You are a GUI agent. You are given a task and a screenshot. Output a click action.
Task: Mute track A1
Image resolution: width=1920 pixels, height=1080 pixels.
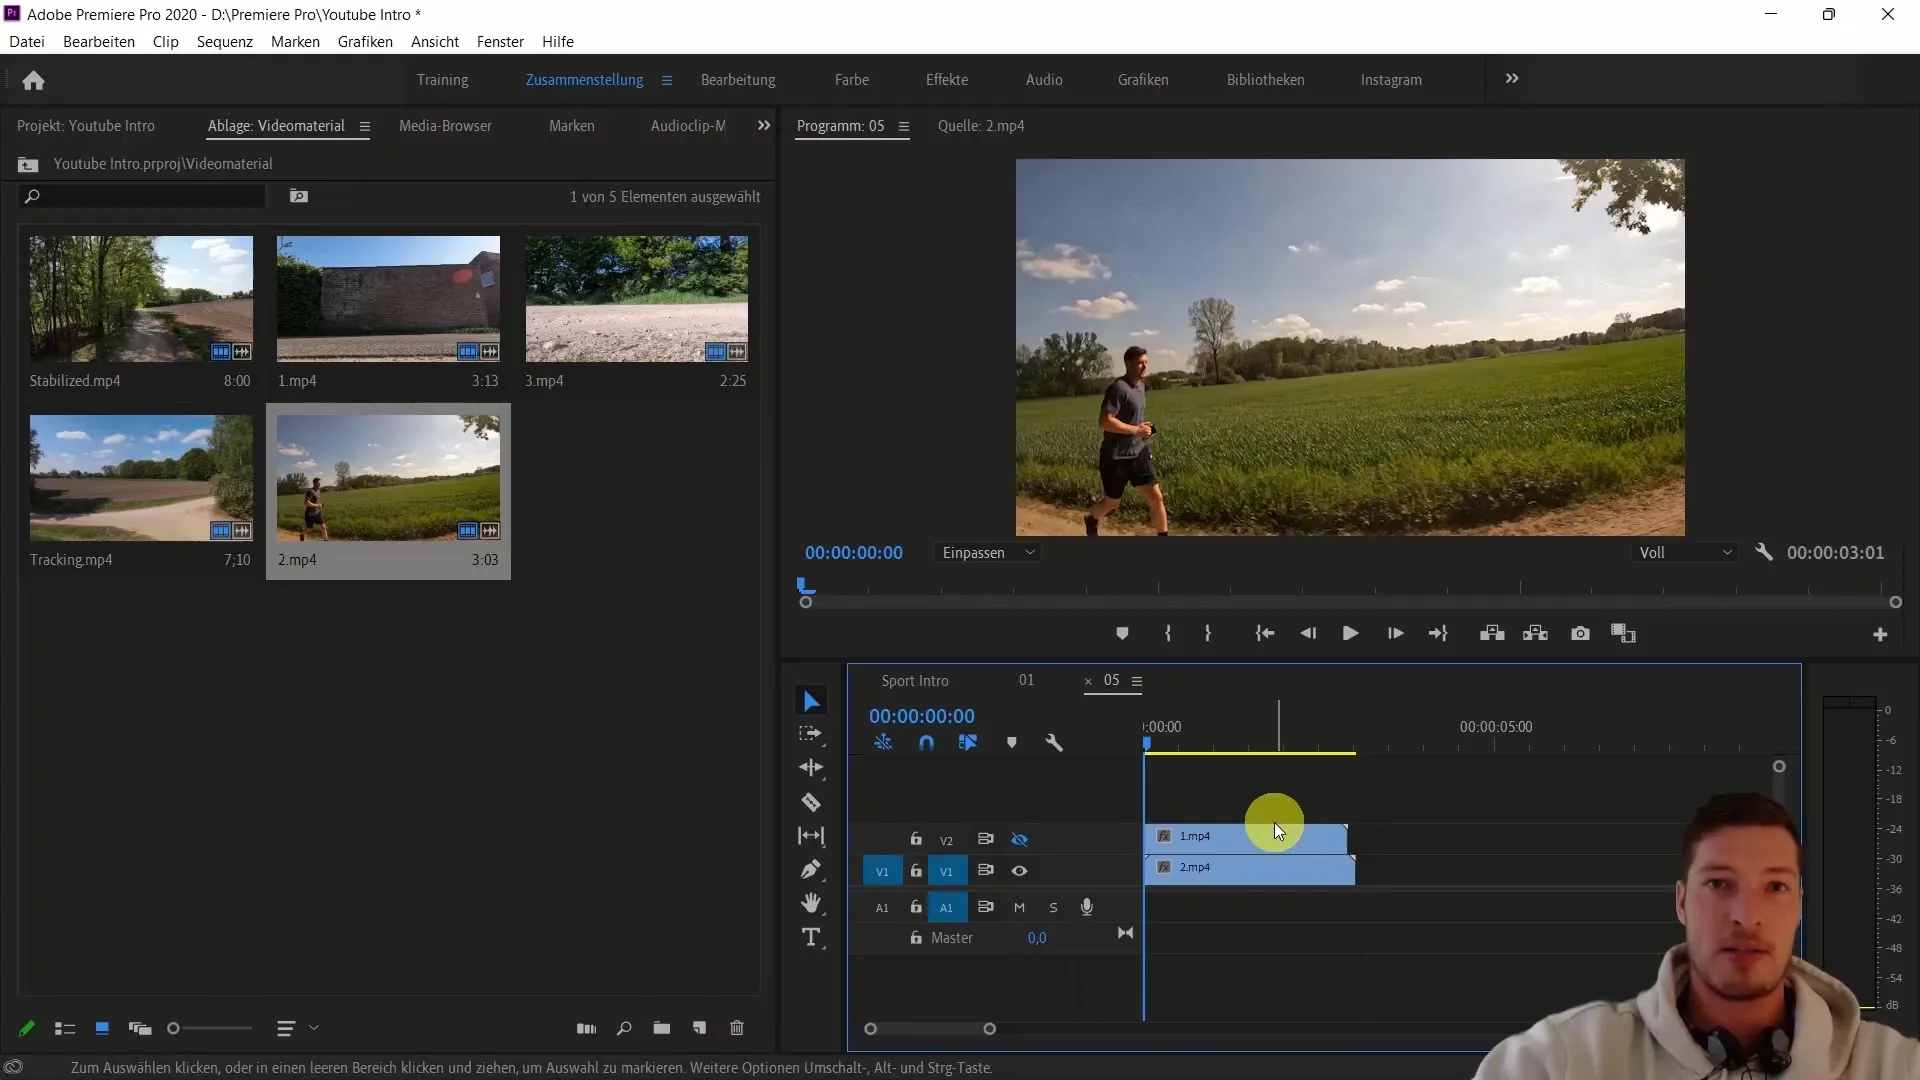[1019, 908]
